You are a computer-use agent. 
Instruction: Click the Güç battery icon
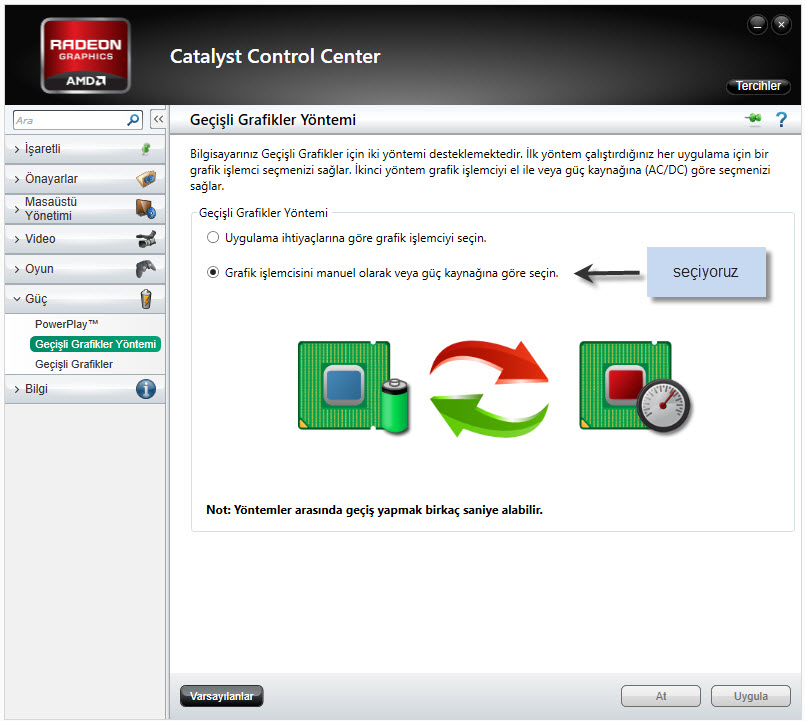pyautogui.click(x=146, y=299)
